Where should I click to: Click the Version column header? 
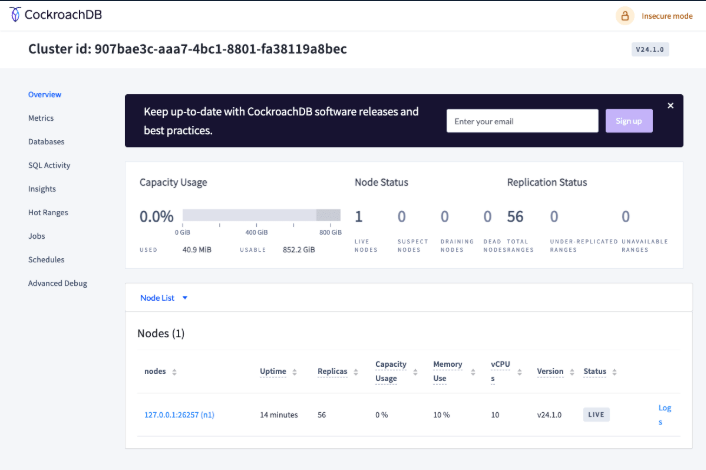click(x=550, y=371)
